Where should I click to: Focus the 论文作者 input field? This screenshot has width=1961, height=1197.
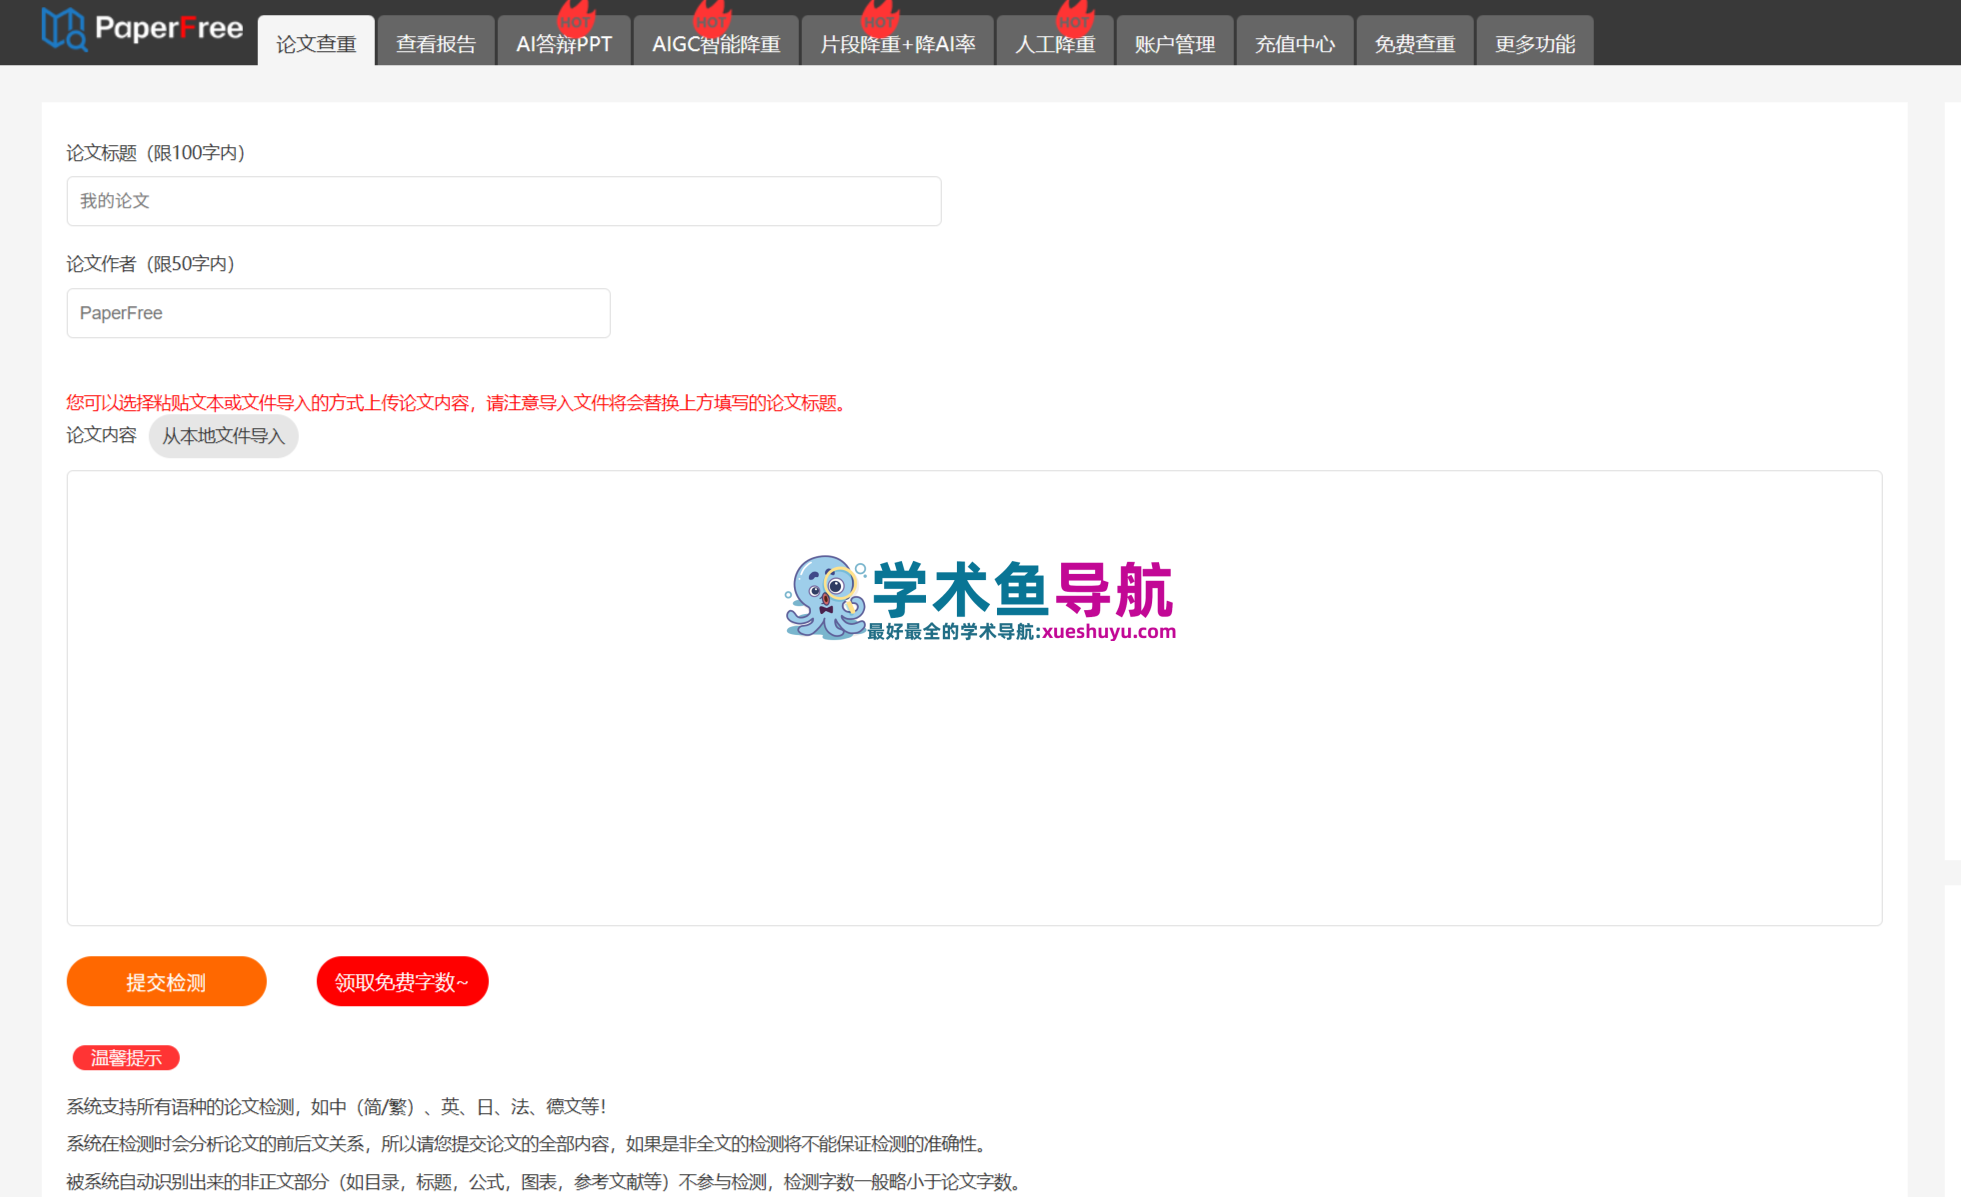338,313
